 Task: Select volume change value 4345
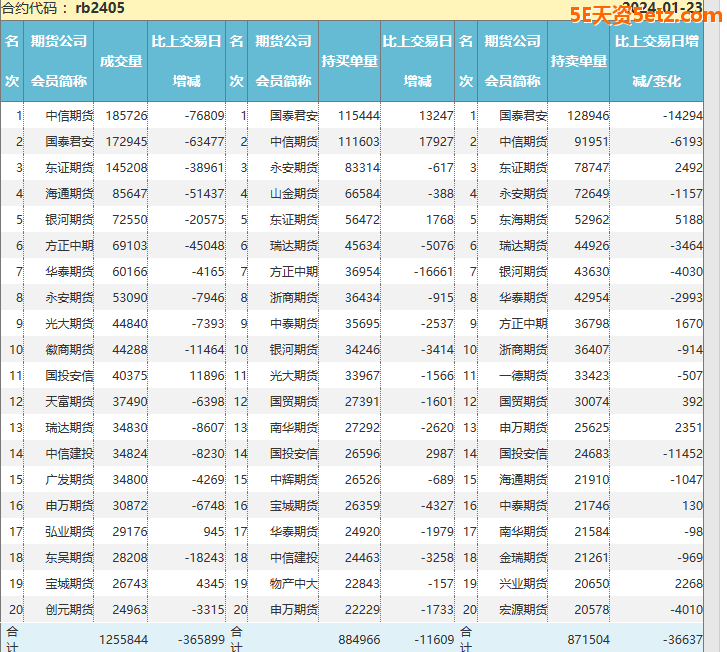tap(210, 583)
